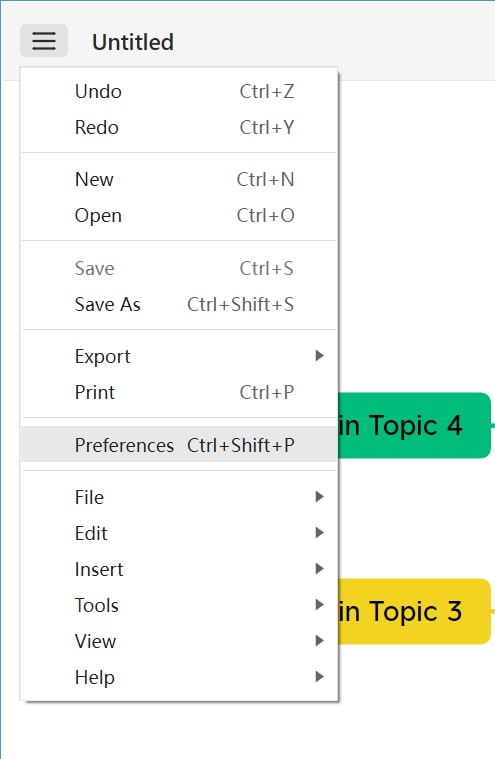Click the greyed-out Save entry
Viewport: 495px width, 759px height.
click(x=179, y=268)
